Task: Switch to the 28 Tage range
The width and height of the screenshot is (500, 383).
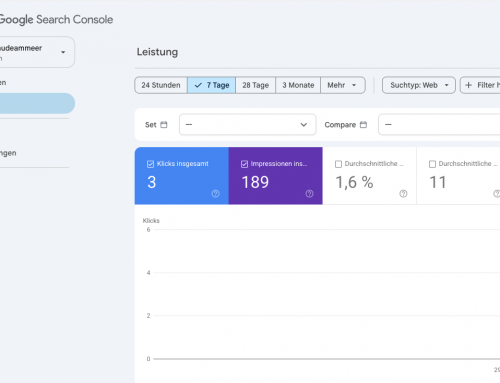Action: coord(256,85)
